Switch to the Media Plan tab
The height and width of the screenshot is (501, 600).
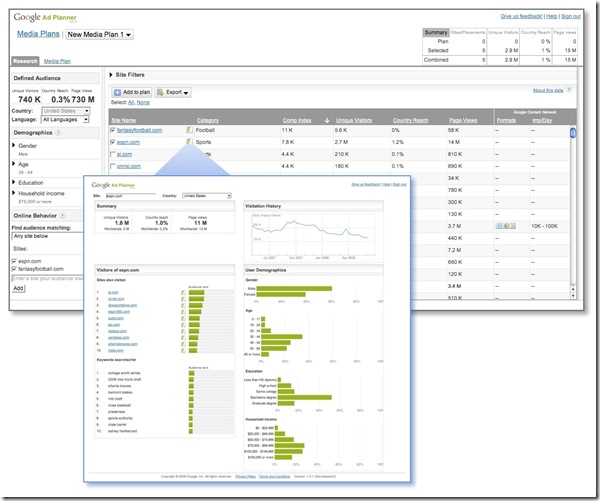pyautogui.click(x=57, y=61)
